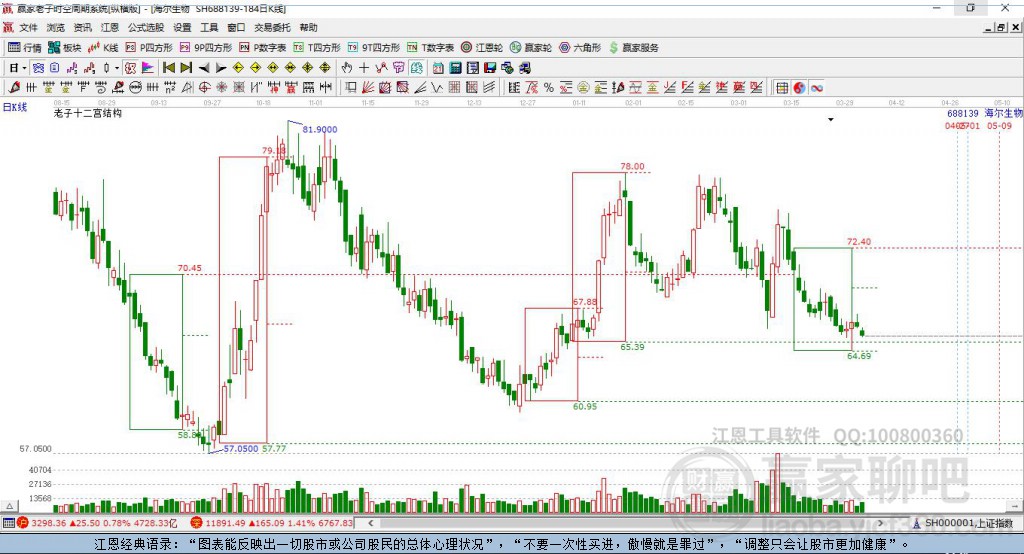Open the calculator icon
Screen dimensions: 1024x554
[455, 68]
